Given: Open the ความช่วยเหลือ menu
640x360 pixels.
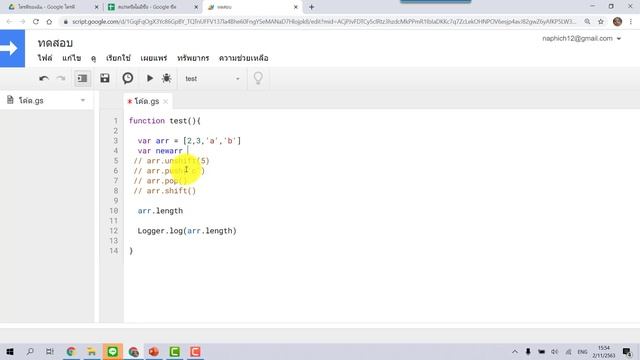Looking at the screenshot, I should (x=243, y=58).
